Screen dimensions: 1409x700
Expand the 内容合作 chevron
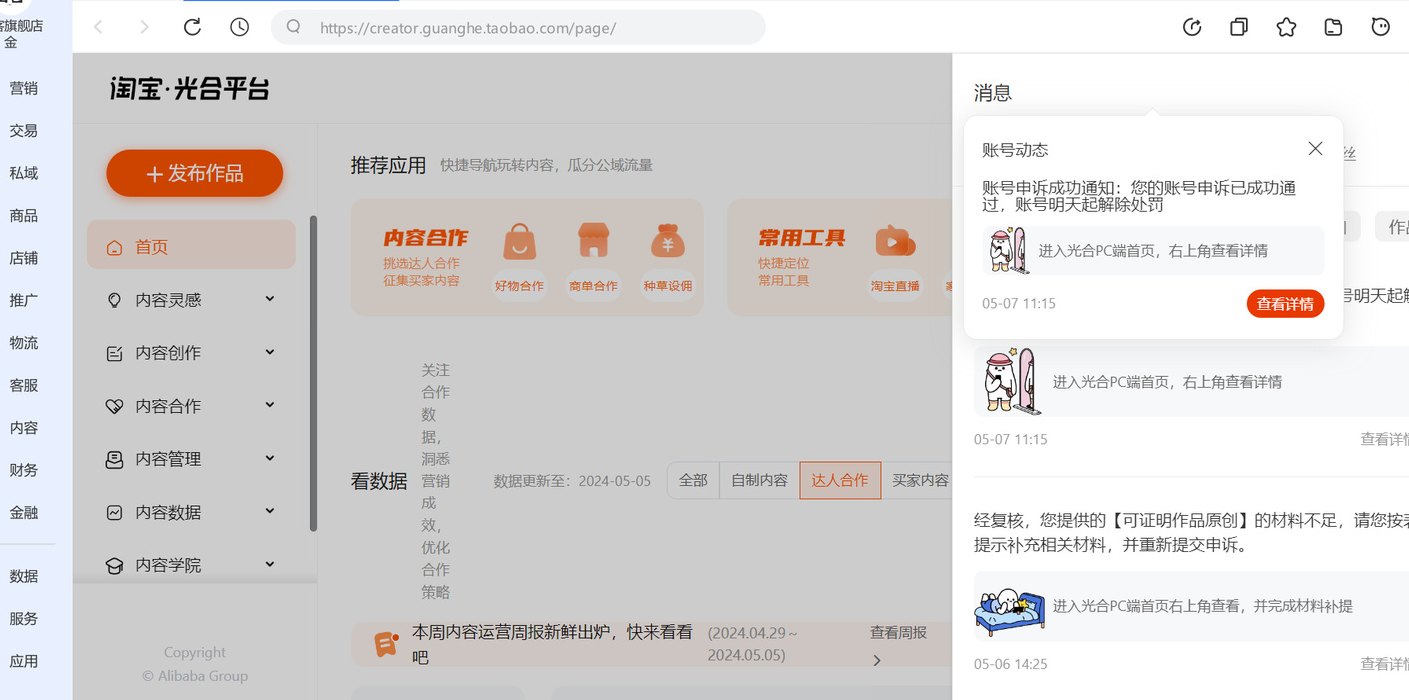(x=270, y=404)
